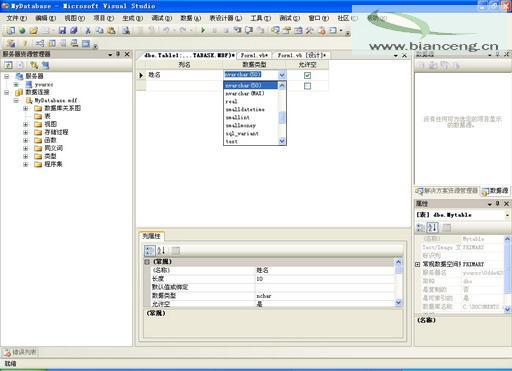Select nvarchar(MAX) in the data type list
Screen dimensions: 512x371
click(251, 93)
